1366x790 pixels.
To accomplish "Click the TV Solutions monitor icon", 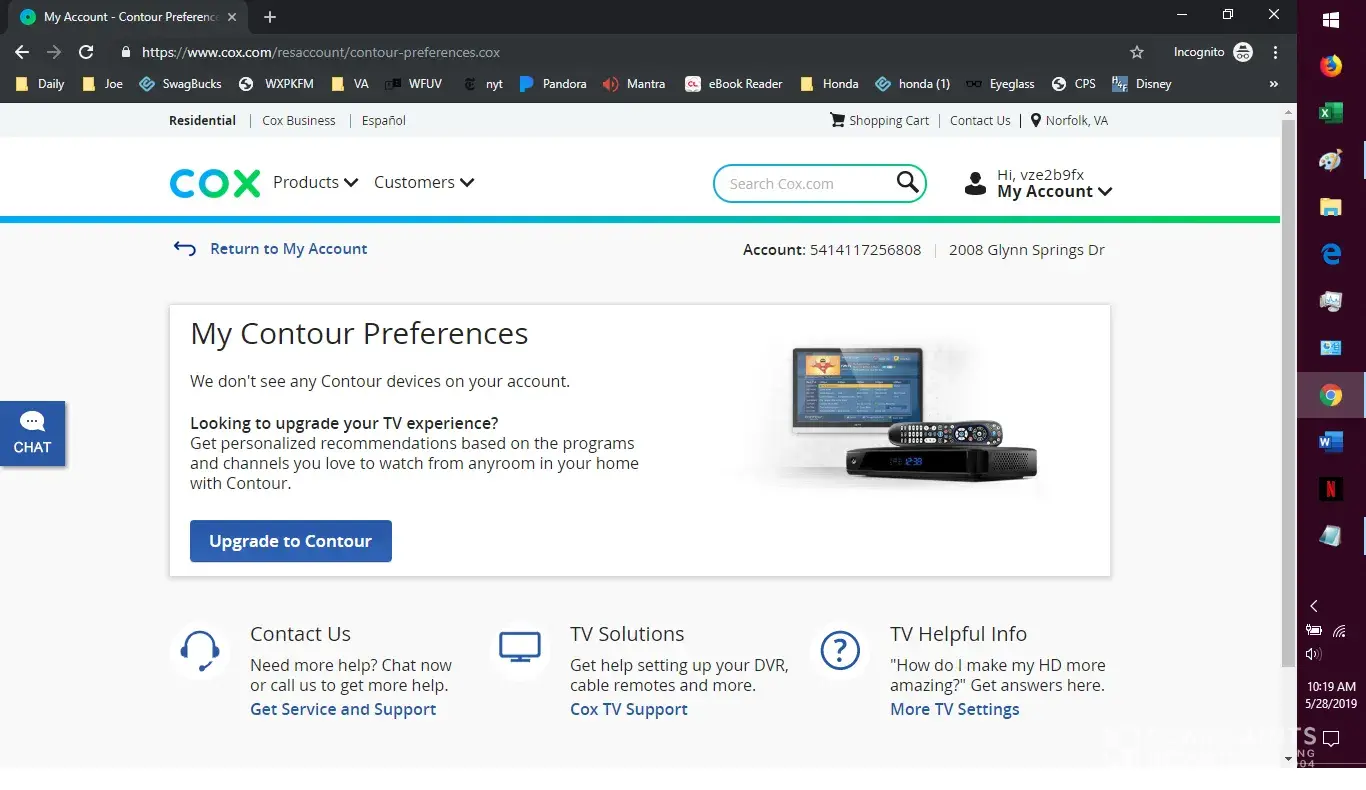I will tap(519, 648).
